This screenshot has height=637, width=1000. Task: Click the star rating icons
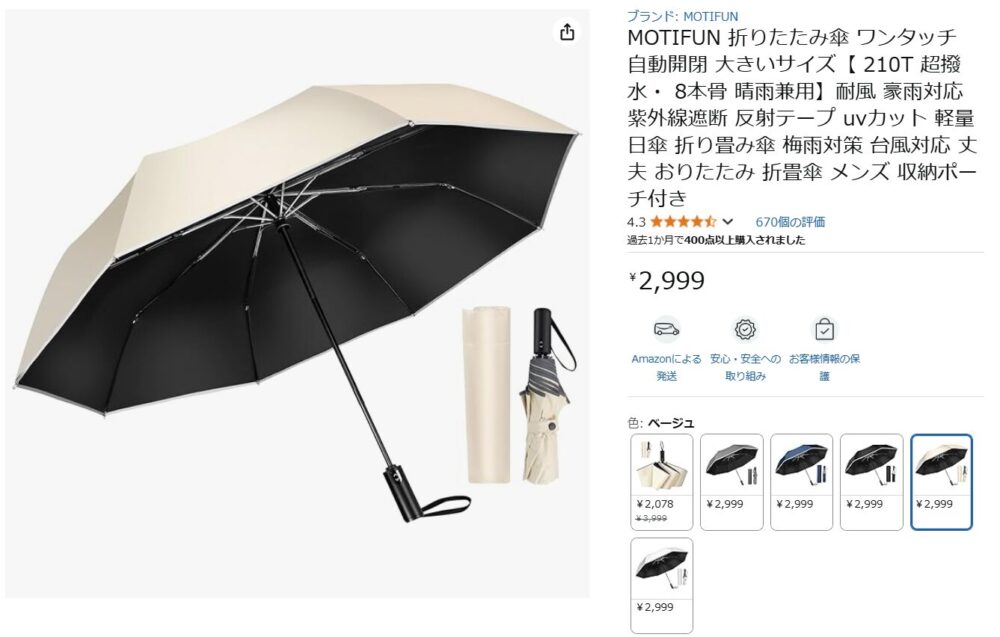(683, 222)
